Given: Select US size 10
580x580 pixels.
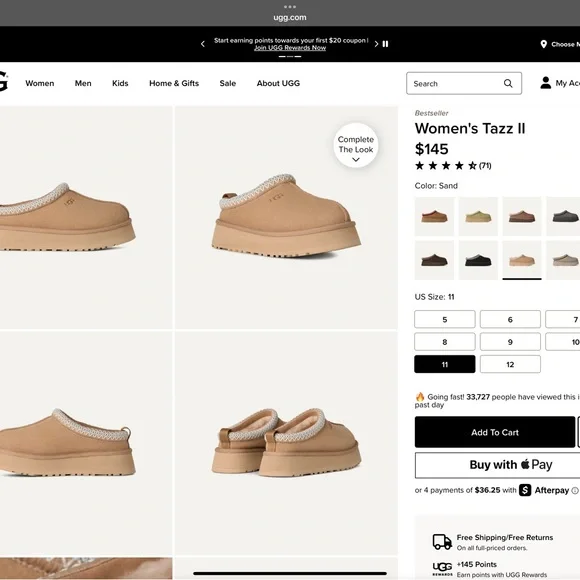Looking at the screenshot, I should click(563, 342).
